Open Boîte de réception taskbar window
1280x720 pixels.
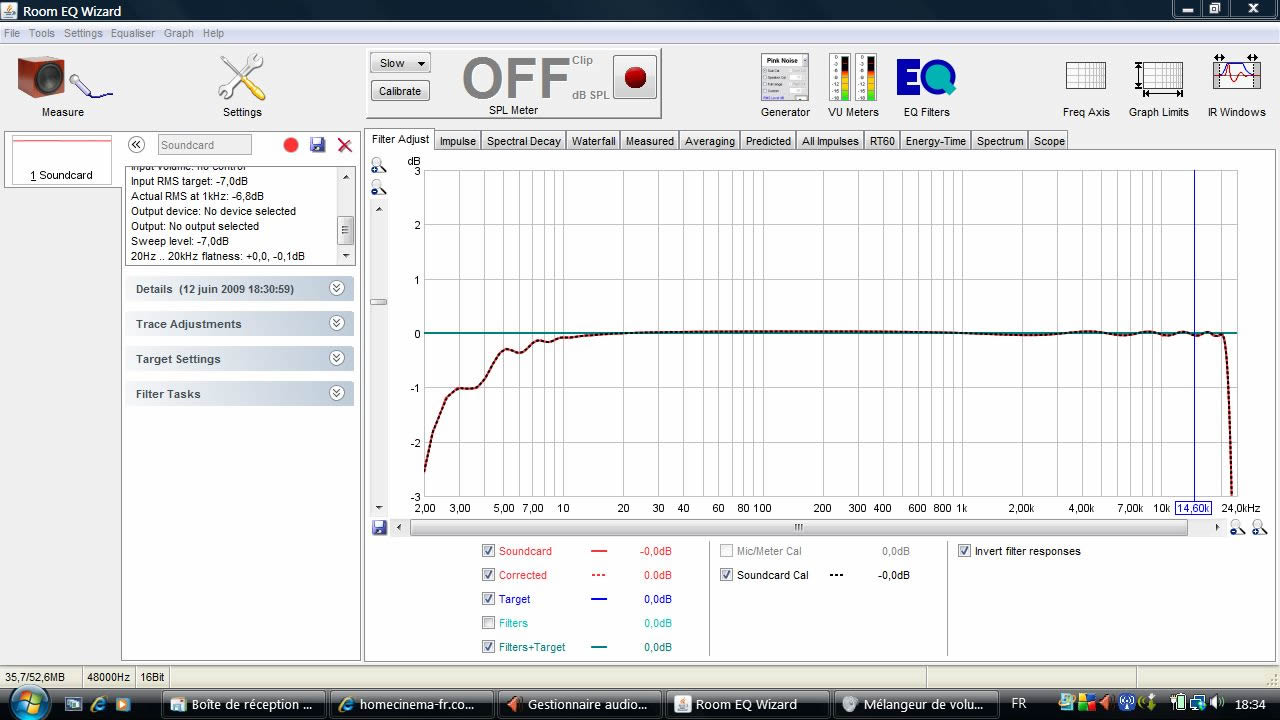244,704
